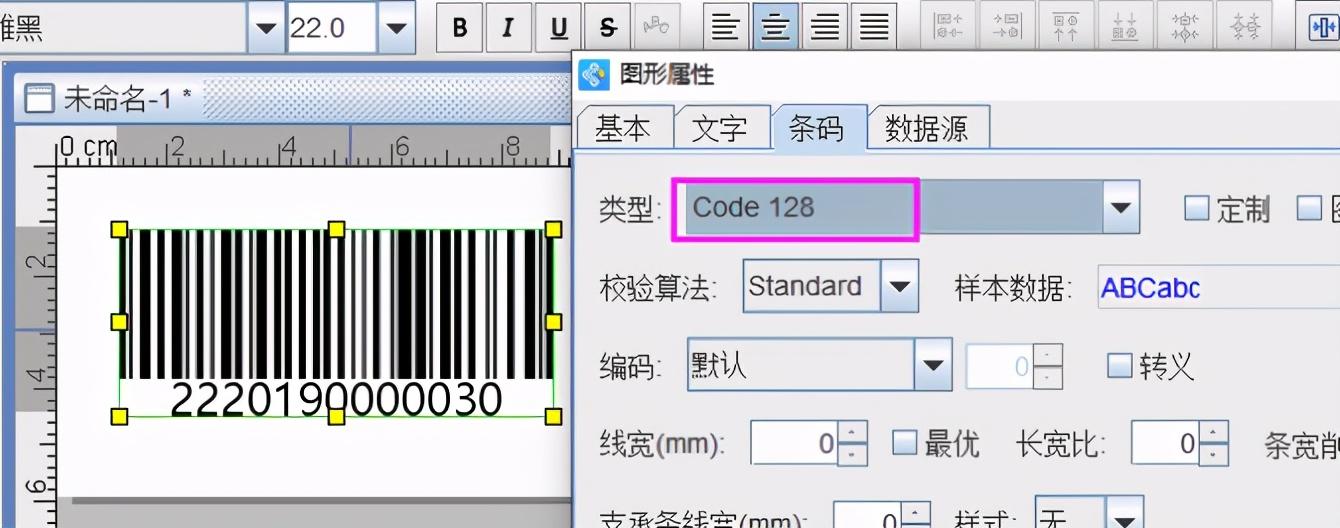Enable the 定制 checkbox

point(1197,208)
